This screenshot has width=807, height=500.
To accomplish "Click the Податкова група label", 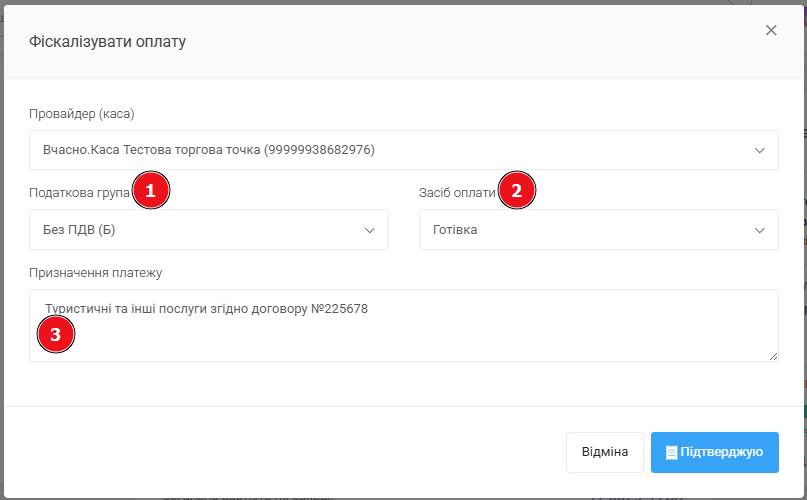I will pyautogui.click(x=80, y=192).
